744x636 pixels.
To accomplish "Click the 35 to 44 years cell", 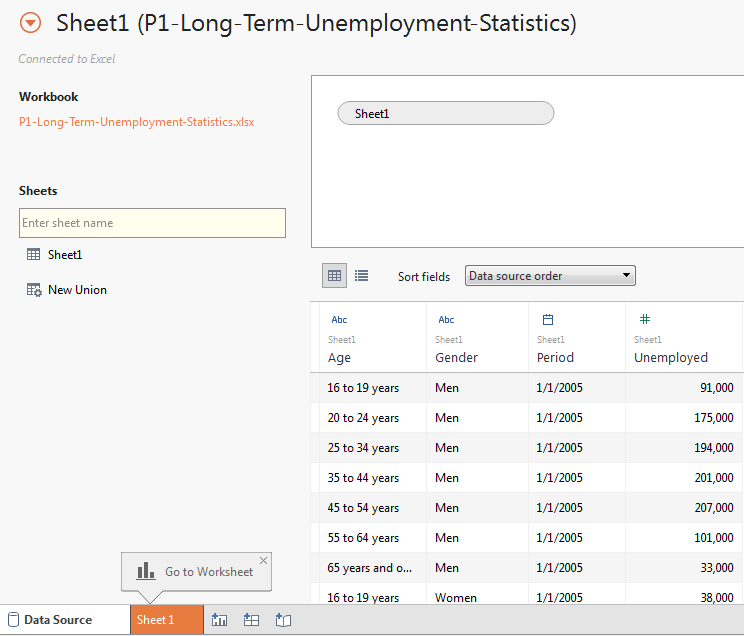I will coord(373,477).
